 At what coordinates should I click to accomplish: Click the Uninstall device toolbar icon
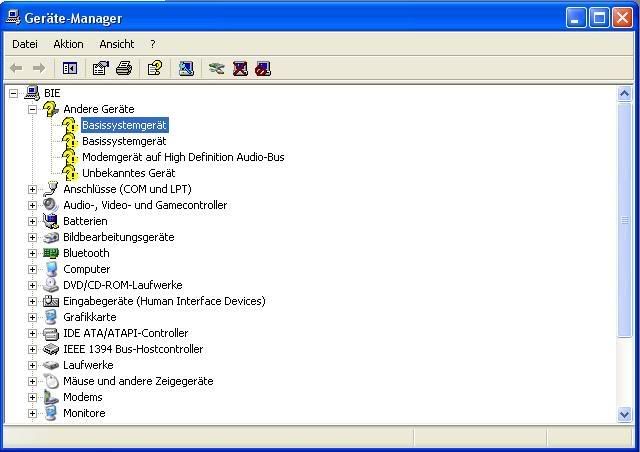tap(240, 68)
